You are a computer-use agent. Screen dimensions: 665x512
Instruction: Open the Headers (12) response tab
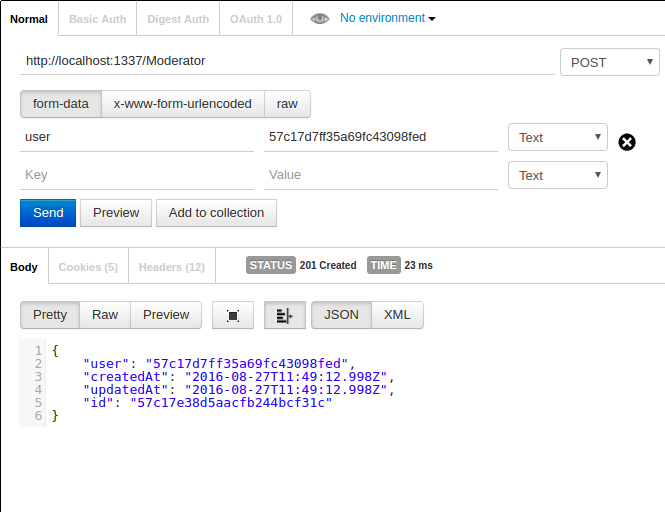pos(171,267)
